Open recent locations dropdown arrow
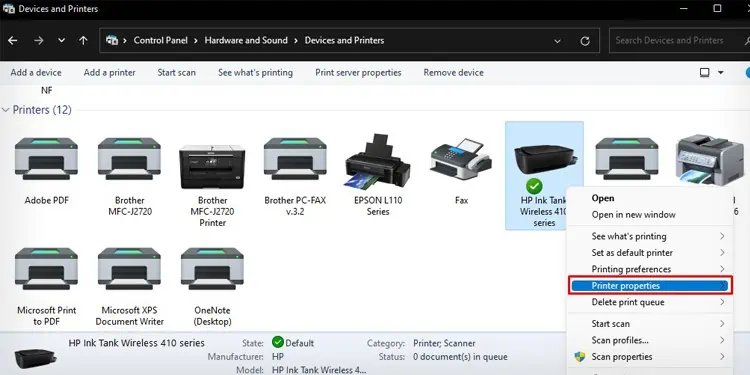750x375 pixels. (61, 41)
